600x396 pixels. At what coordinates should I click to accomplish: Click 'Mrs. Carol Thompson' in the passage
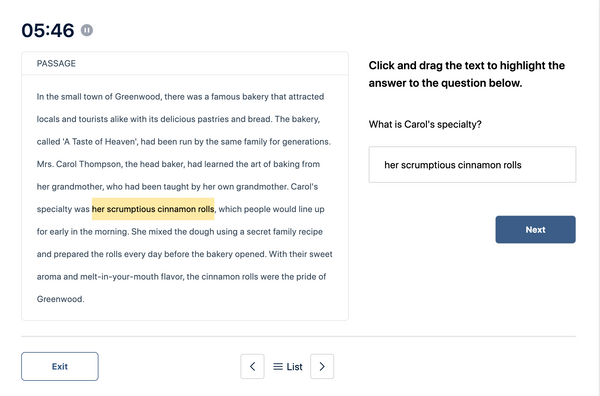pyautogui.click(x=79, y=164)
